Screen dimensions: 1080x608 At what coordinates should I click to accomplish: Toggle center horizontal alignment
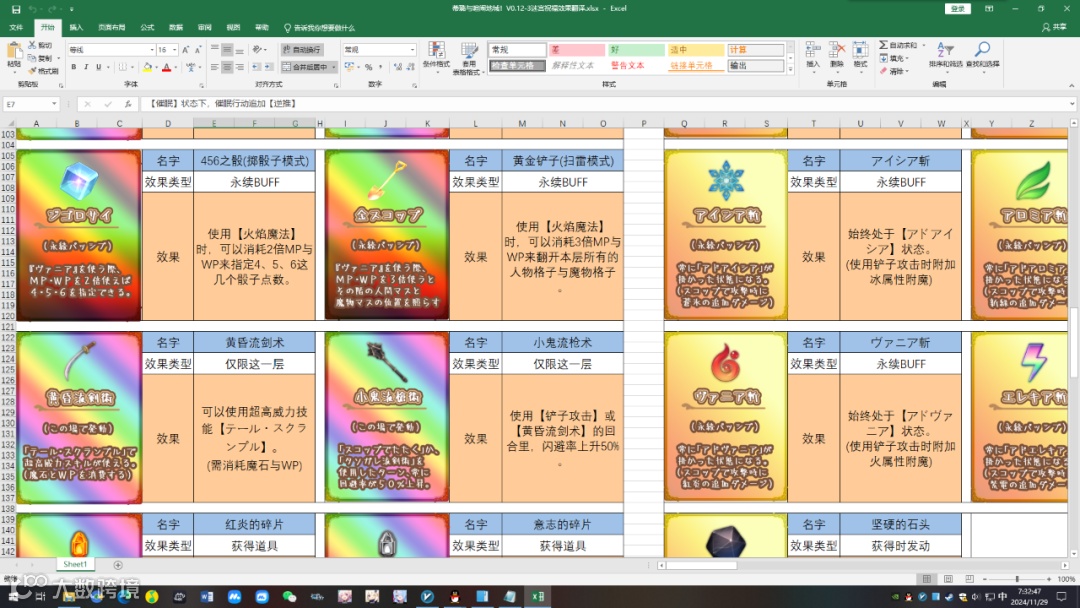tap(227, 67)
